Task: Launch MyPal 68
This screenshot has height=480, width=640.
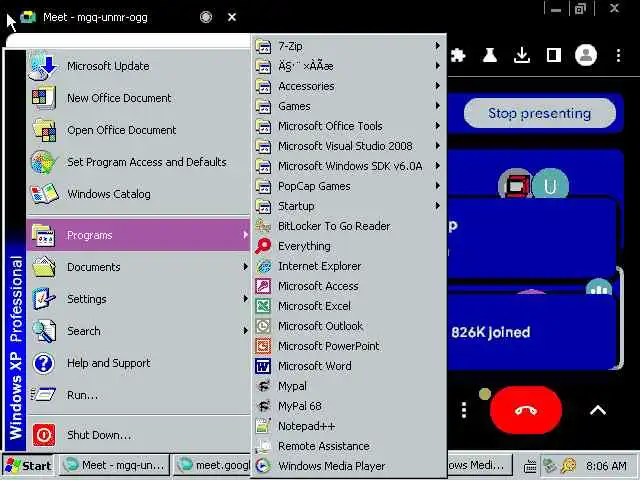Action: click(x=349, y=406)
